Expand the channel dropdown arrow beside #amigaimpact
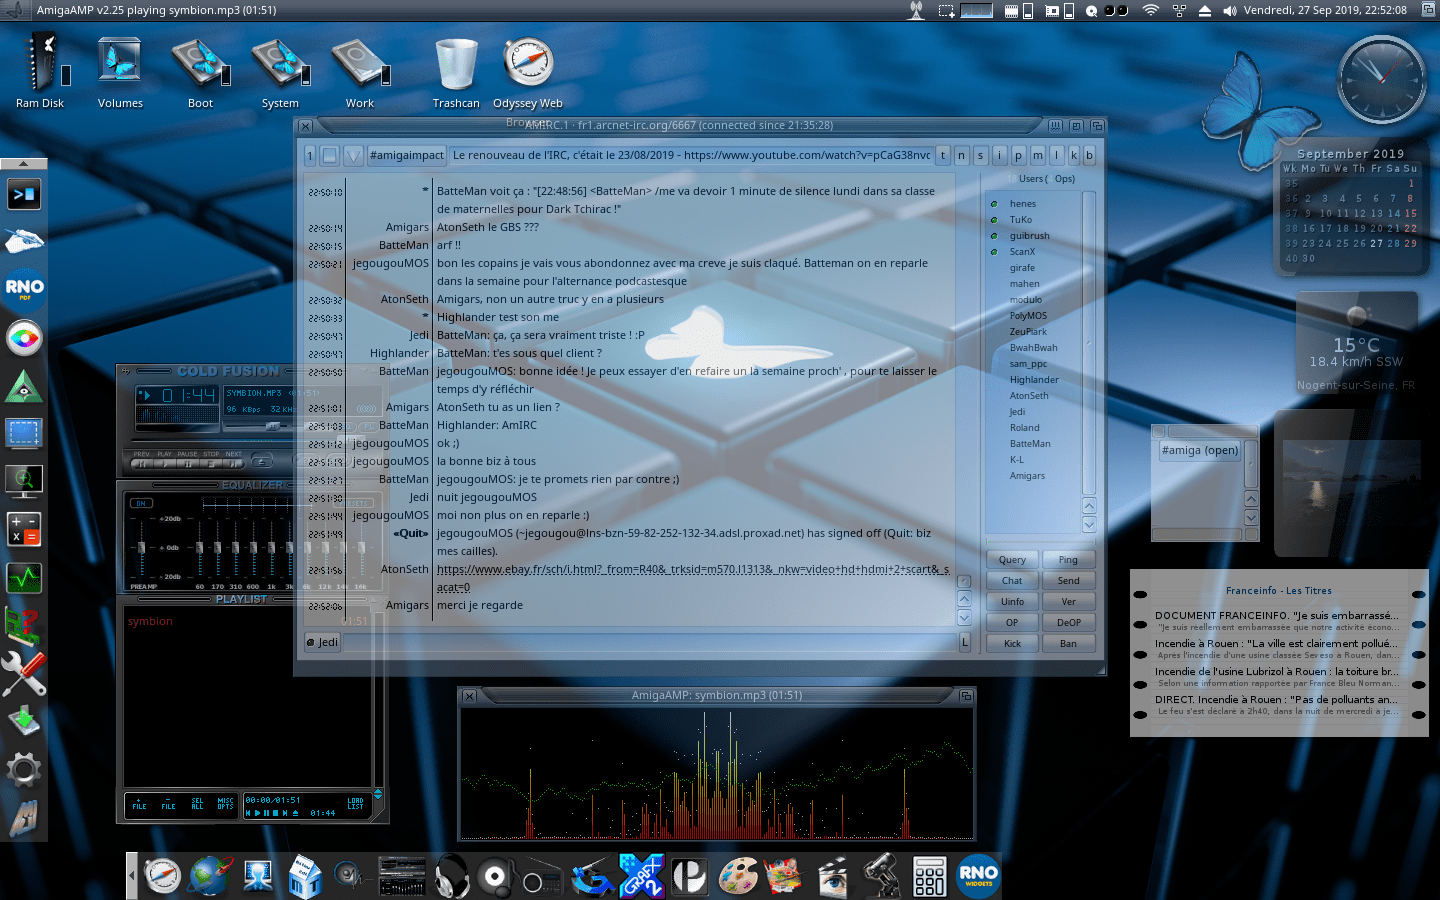 point(353,155)
